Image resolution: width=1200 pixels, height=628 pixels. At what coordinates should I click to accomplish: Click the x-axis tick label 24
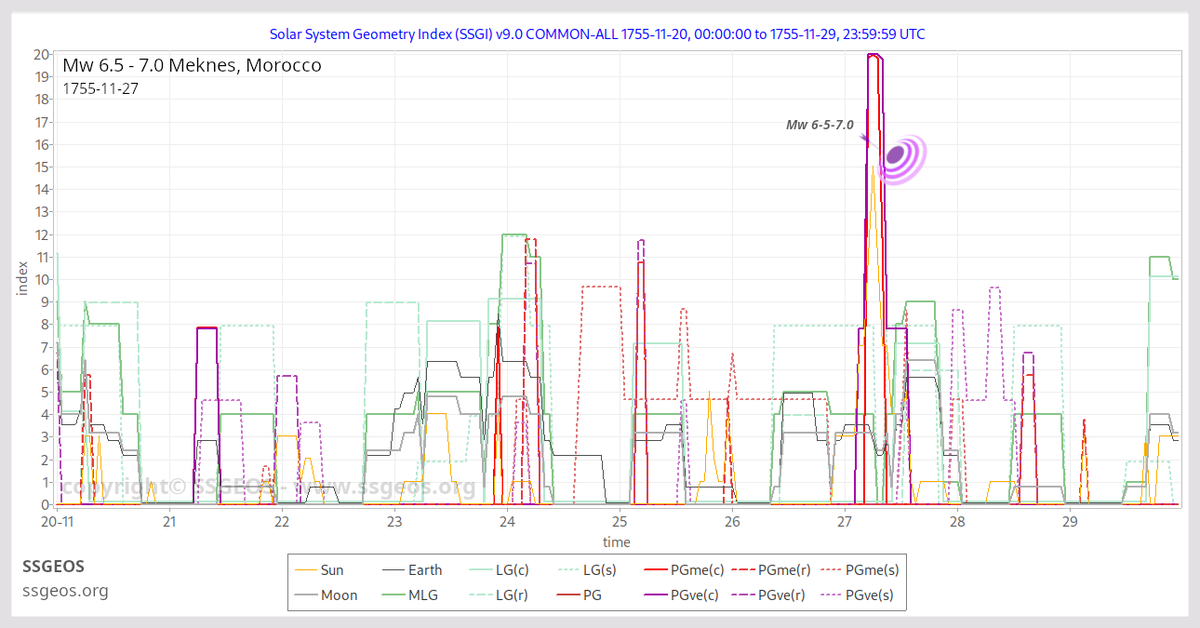click(507, 521)
